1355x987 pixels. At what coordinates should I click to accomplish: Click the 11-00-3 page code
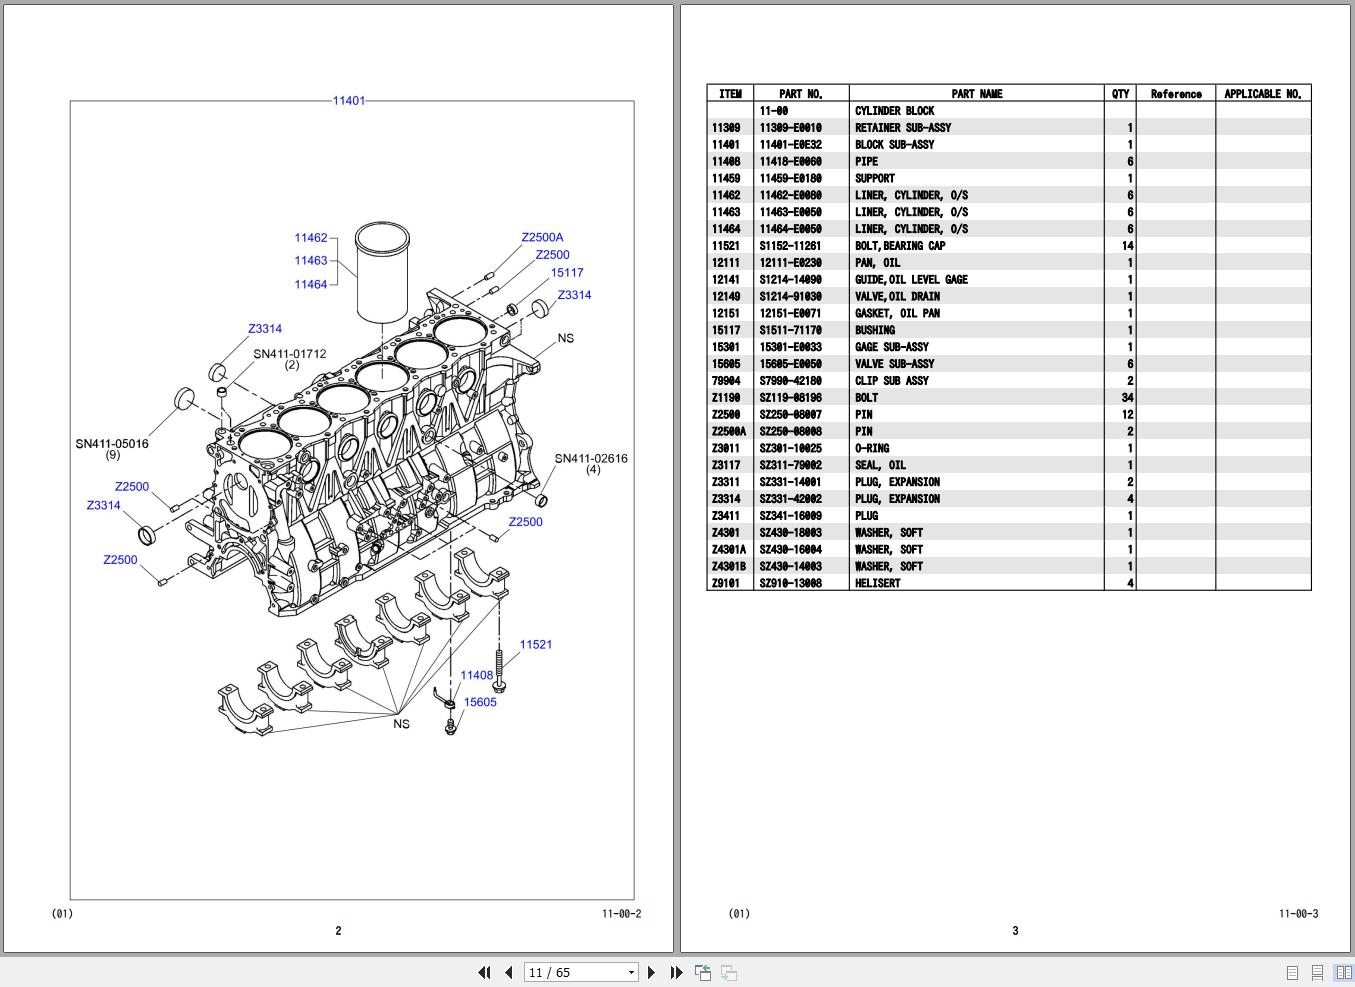(1298, 914)
